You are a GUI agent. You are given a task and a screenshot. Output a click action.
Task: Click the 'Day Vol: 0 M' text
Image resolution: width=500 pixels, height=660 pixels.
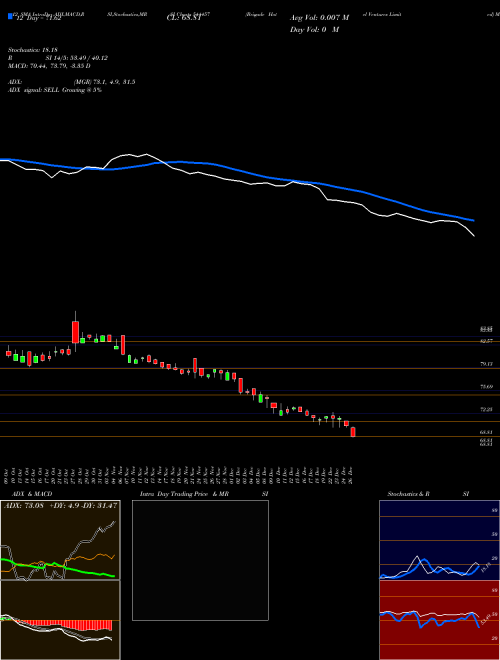pyautogui.click(x=314, y=29)
